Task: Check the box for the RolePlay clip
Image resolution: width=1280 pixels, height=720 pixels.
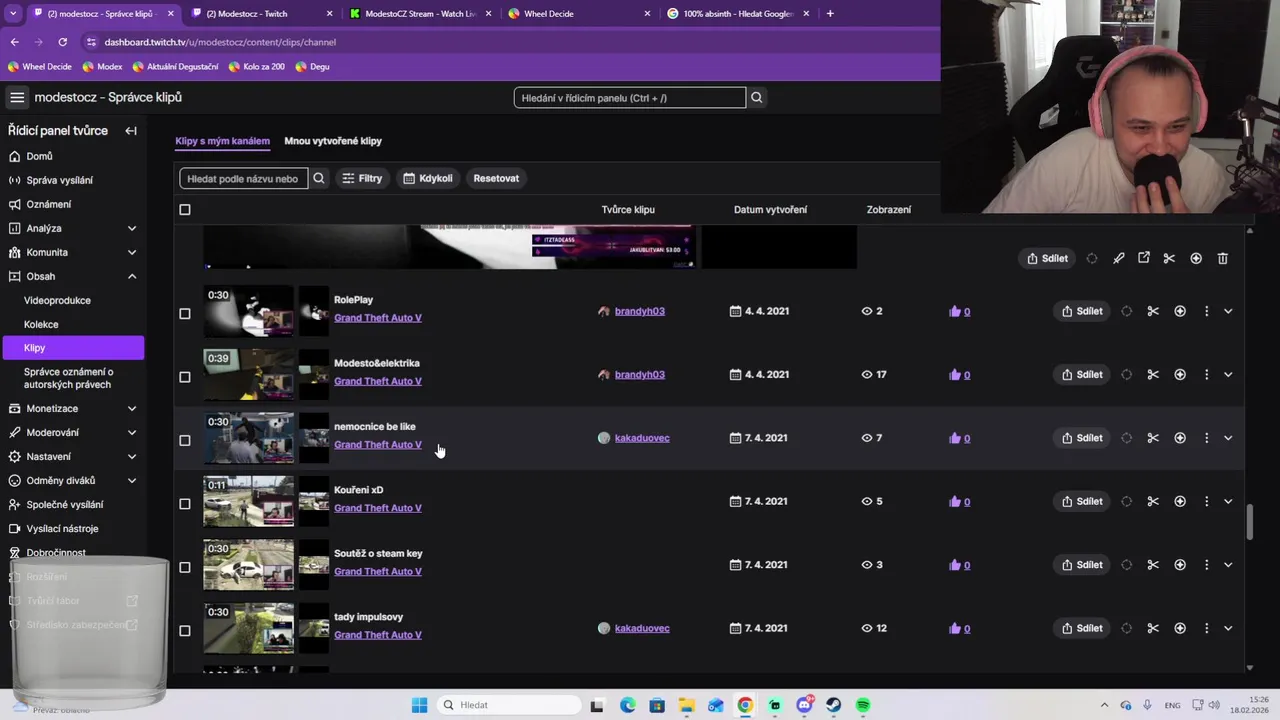Action: 184,314
